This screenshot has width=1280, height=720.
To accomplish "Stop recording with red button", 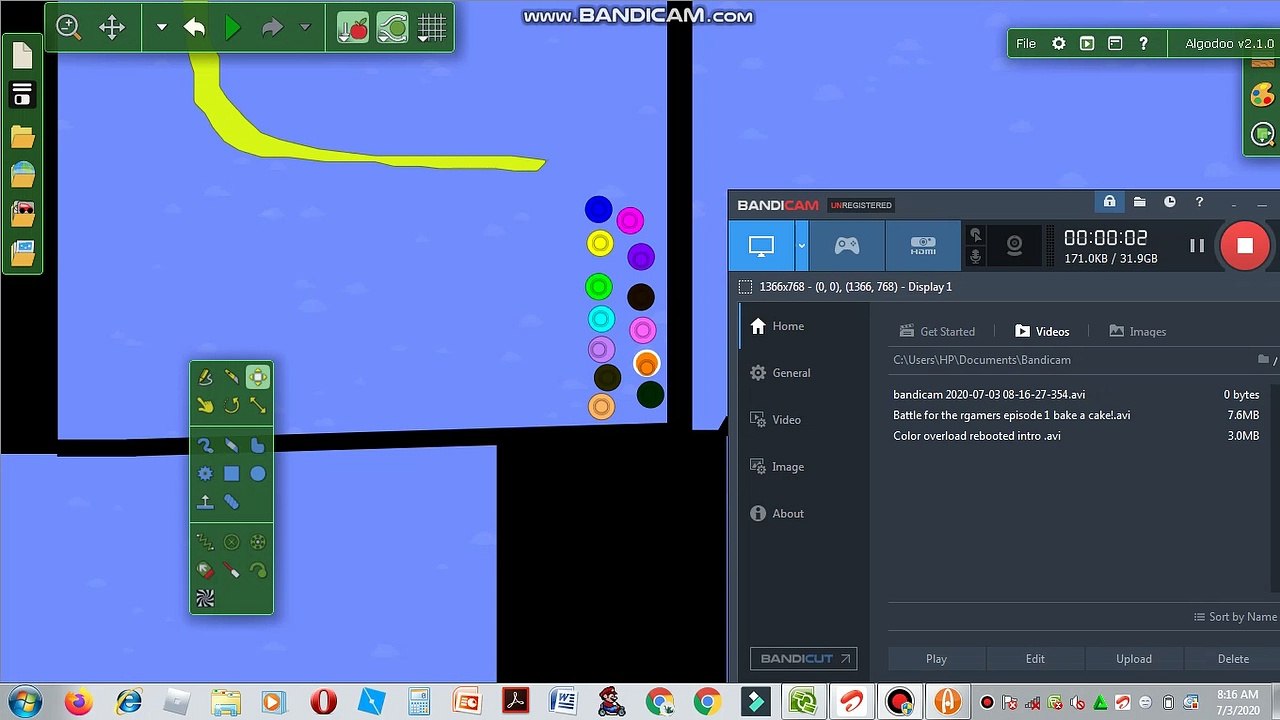I will [x=1245, y=246].
